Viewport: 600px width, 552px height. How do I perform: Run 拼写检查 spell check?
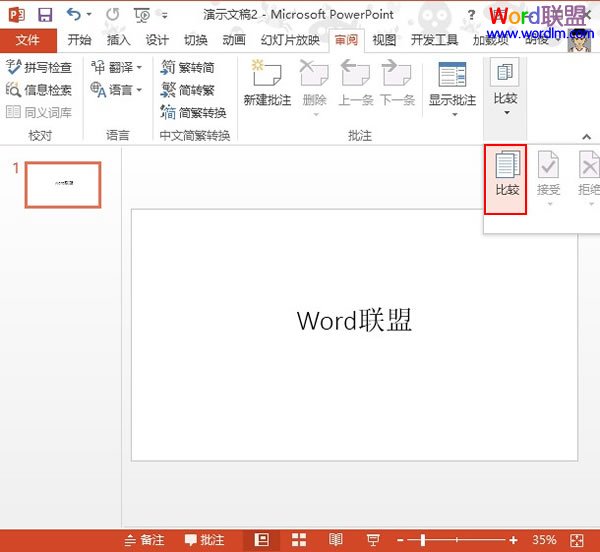[39, 67]
